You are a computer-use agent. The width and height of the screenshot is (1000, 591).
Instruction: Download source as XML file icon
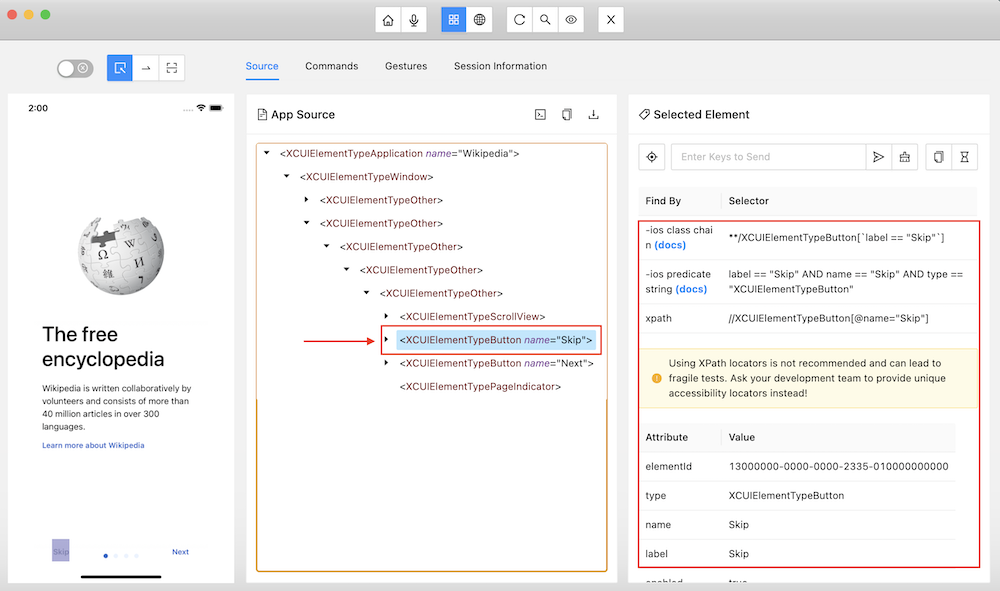click(594, 115)
